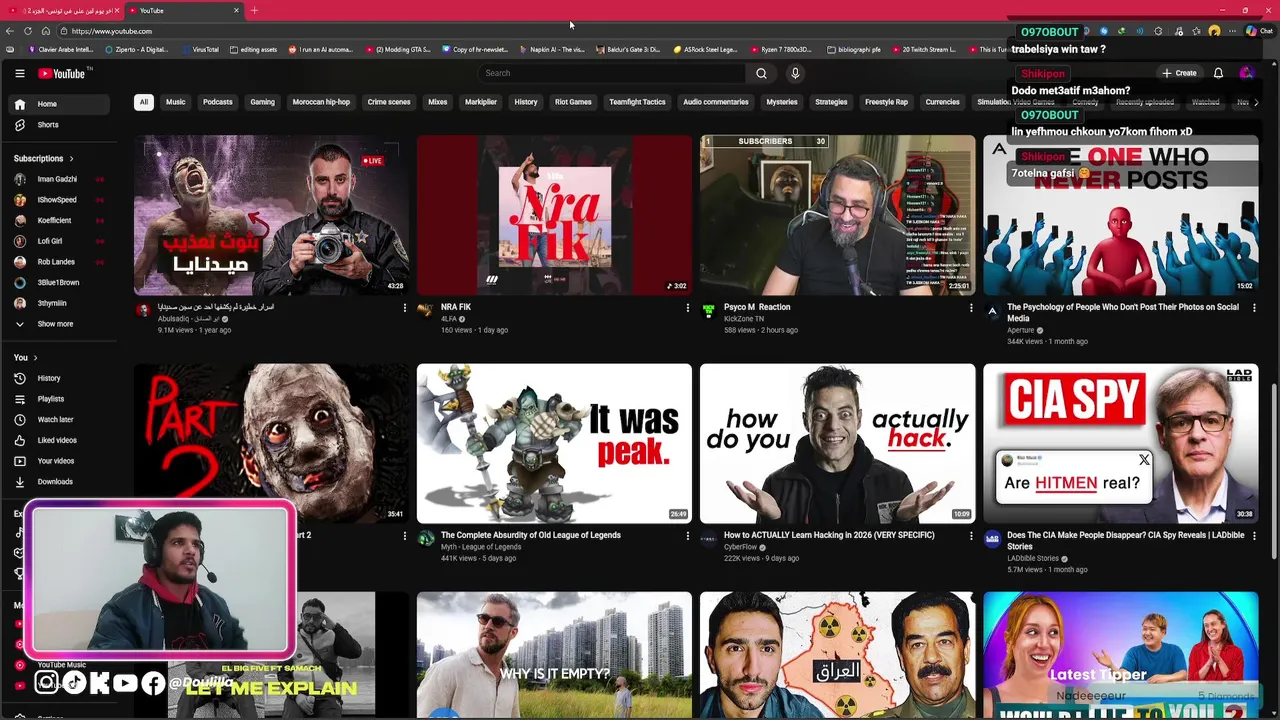This screenshot has height=720, width=1280.
Task: Expand the Subscriptions section chevron
Action: (71, 158)
